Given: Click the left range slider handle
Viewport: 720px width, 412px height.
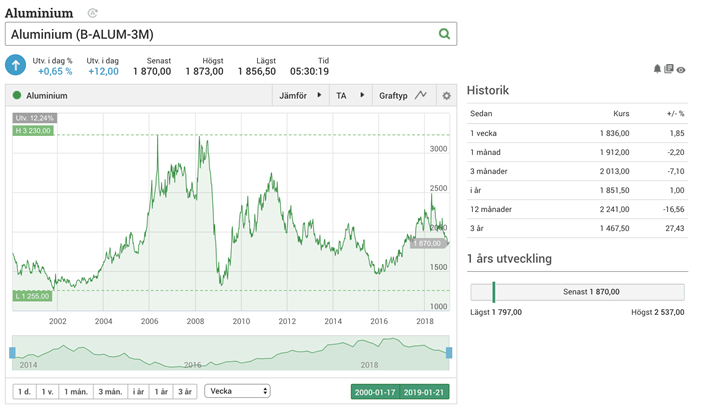Looking at the screenshot, I should 12,353.
